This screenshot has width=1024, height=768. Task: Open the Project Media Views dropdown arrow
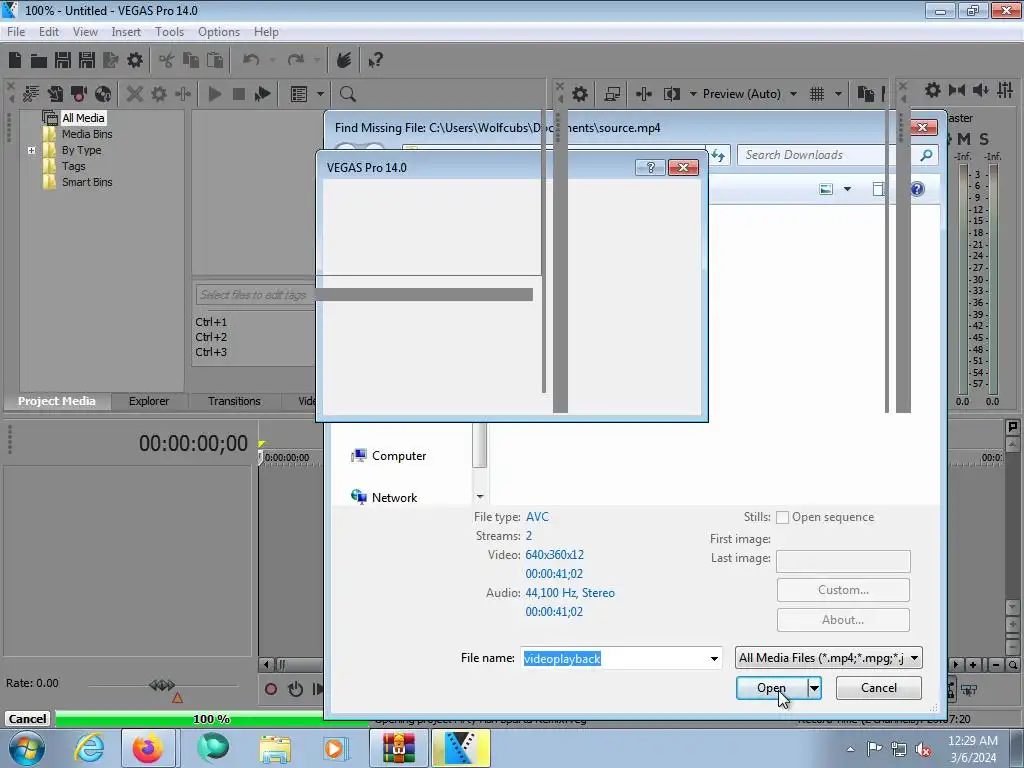320,94
